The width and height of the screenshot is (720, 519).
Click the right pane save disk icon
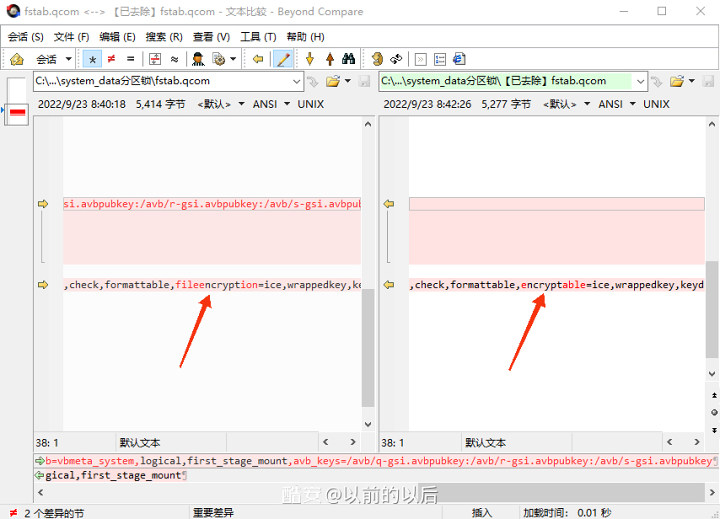click(709, 81)
